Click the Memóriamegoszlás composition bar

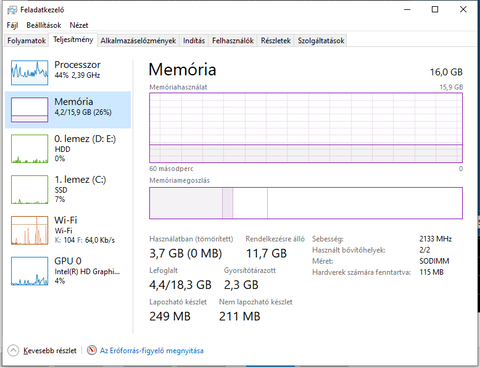pyautogui.click(x=306, y=203)
